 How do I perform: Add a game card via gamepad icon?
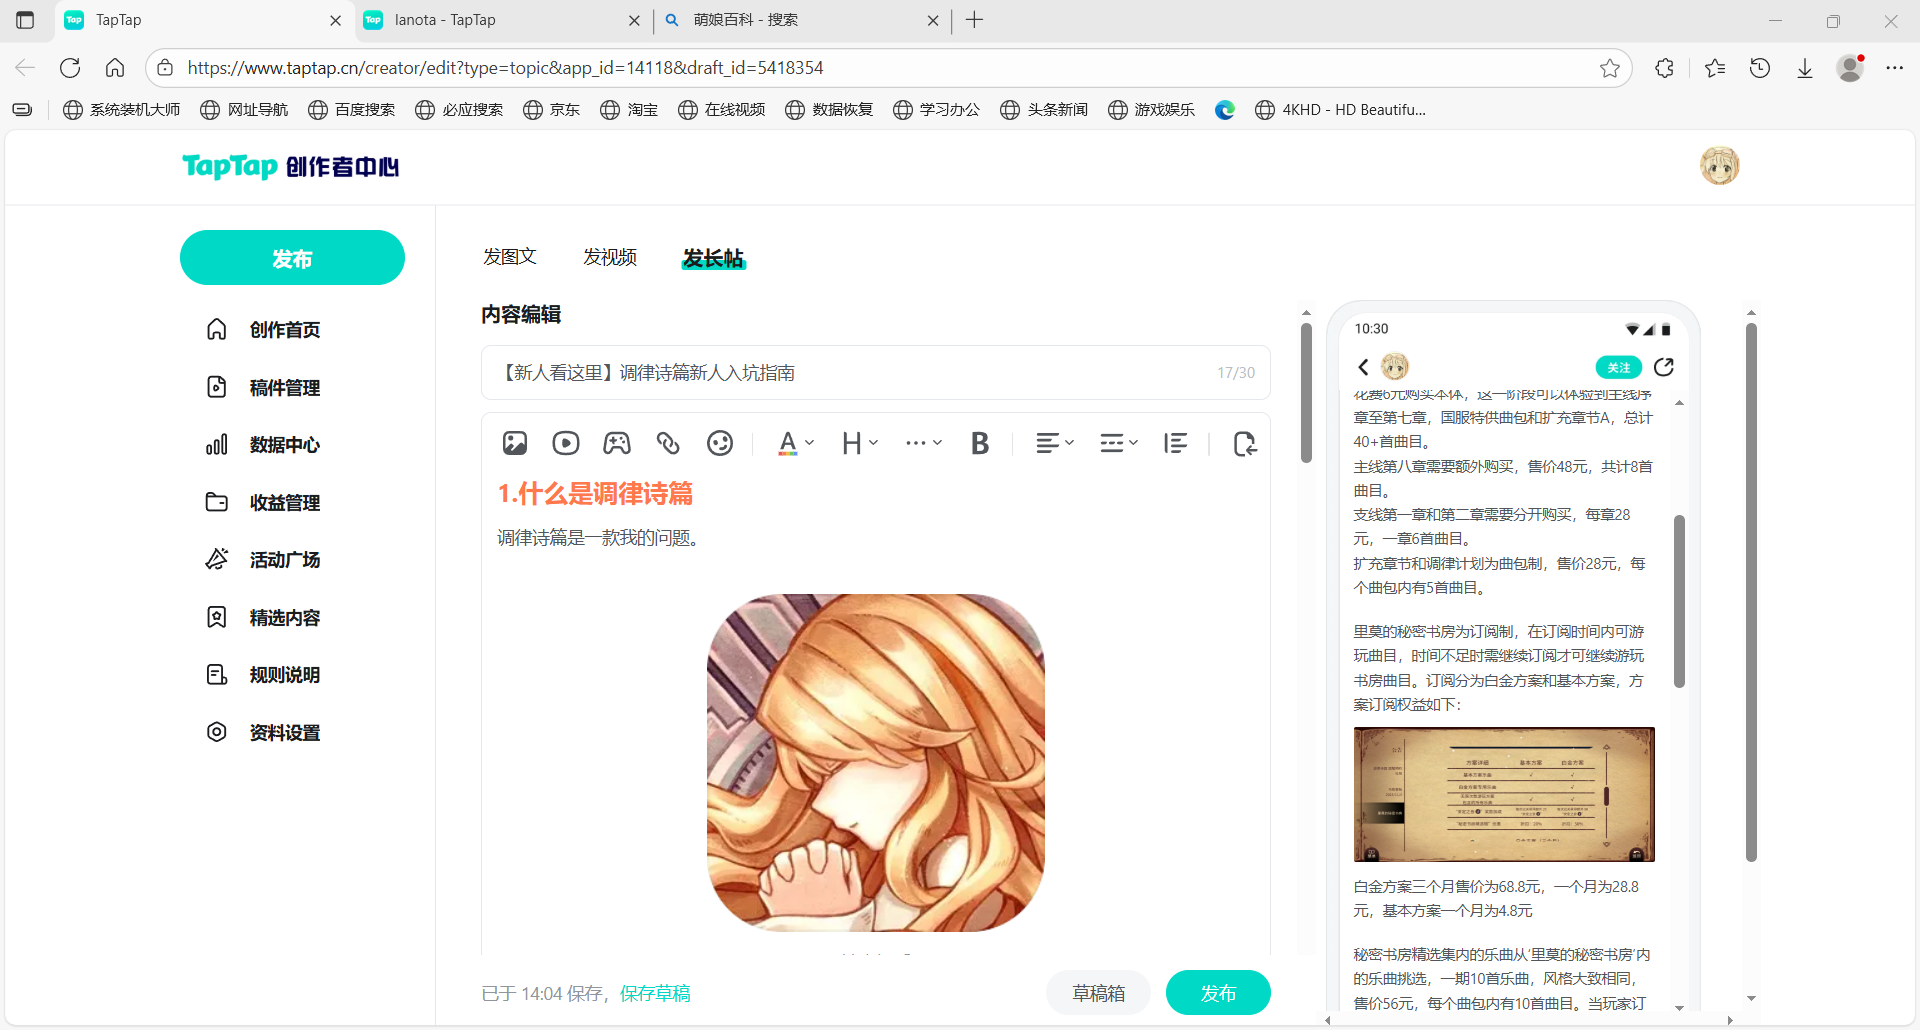coord(617,443)
